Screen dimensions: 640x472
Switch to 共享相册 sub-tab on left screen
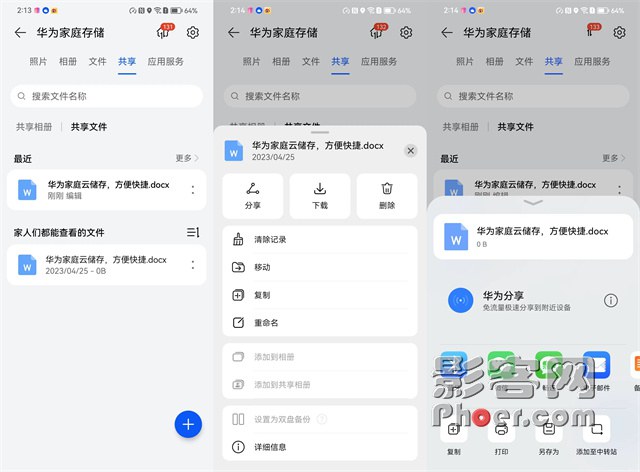pyautogui.click(x=34, y=127)
